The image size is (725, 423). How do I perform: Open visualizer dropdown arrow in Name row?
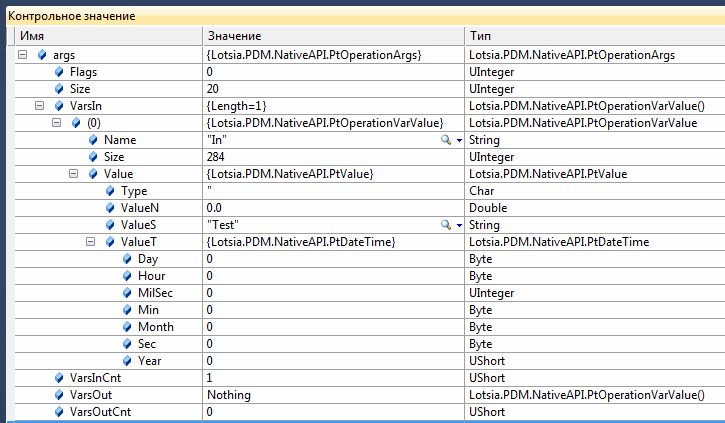point(459,140)
